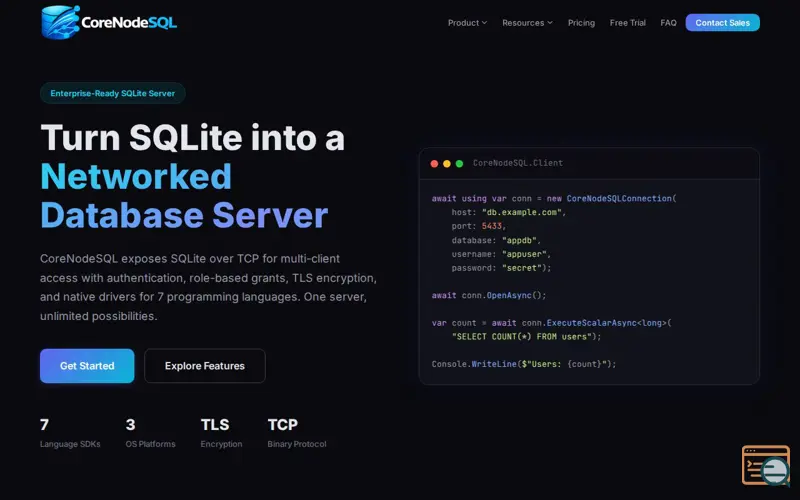
Task: Click the "TCP Binary Protocol" stat
Action: point(297,433)
